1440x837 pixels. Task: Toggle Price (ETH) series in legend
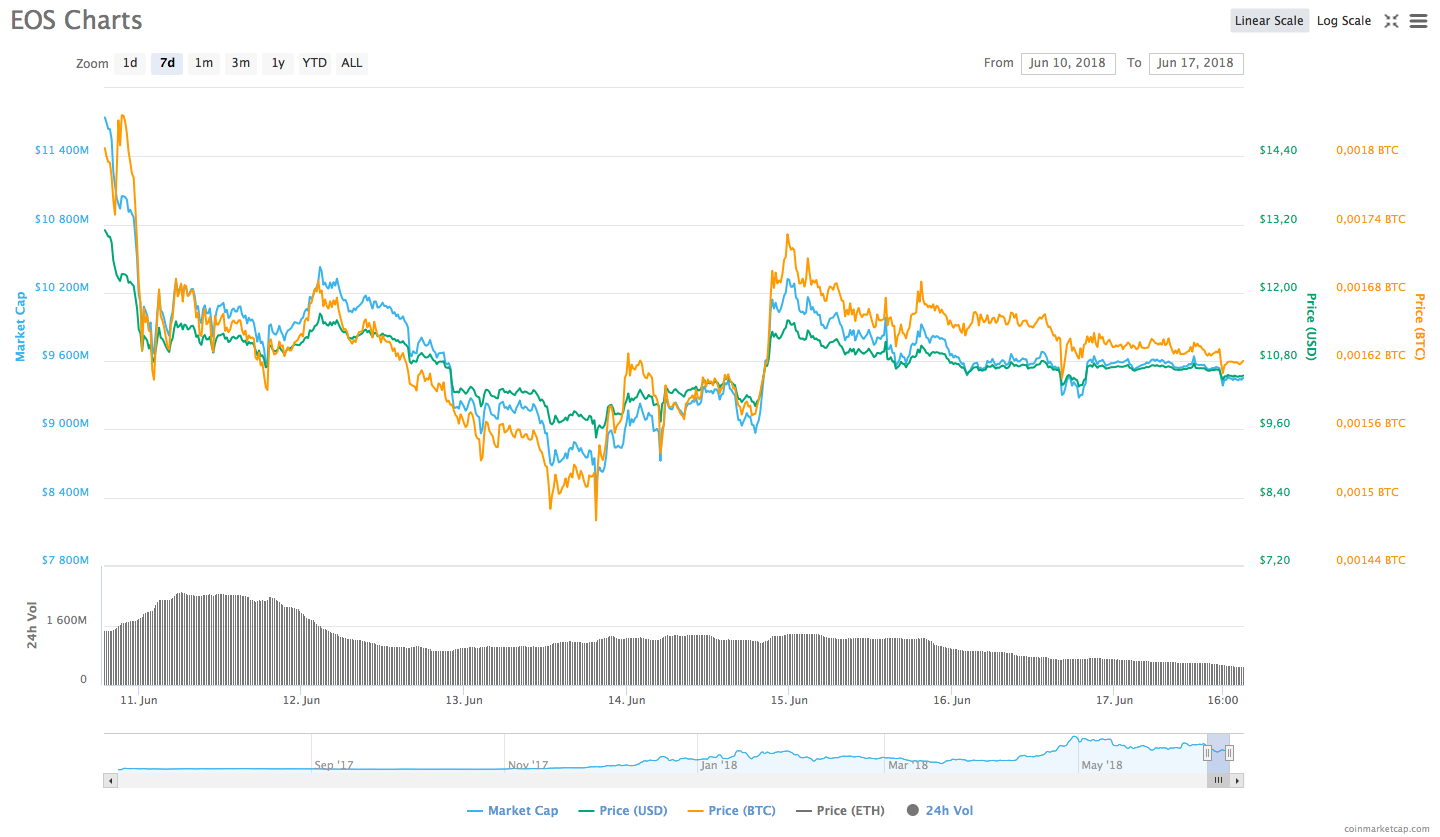840,811
